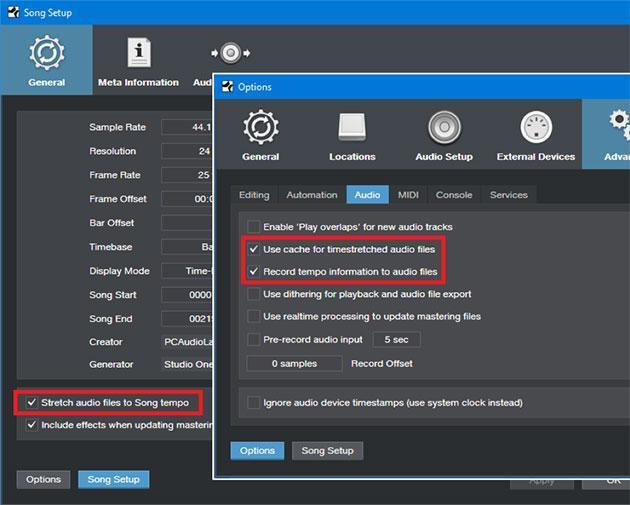Enable 'Play overlaps' for new audio tracks
Viewport: 630px width, 505px height.
tap(254, 227)
